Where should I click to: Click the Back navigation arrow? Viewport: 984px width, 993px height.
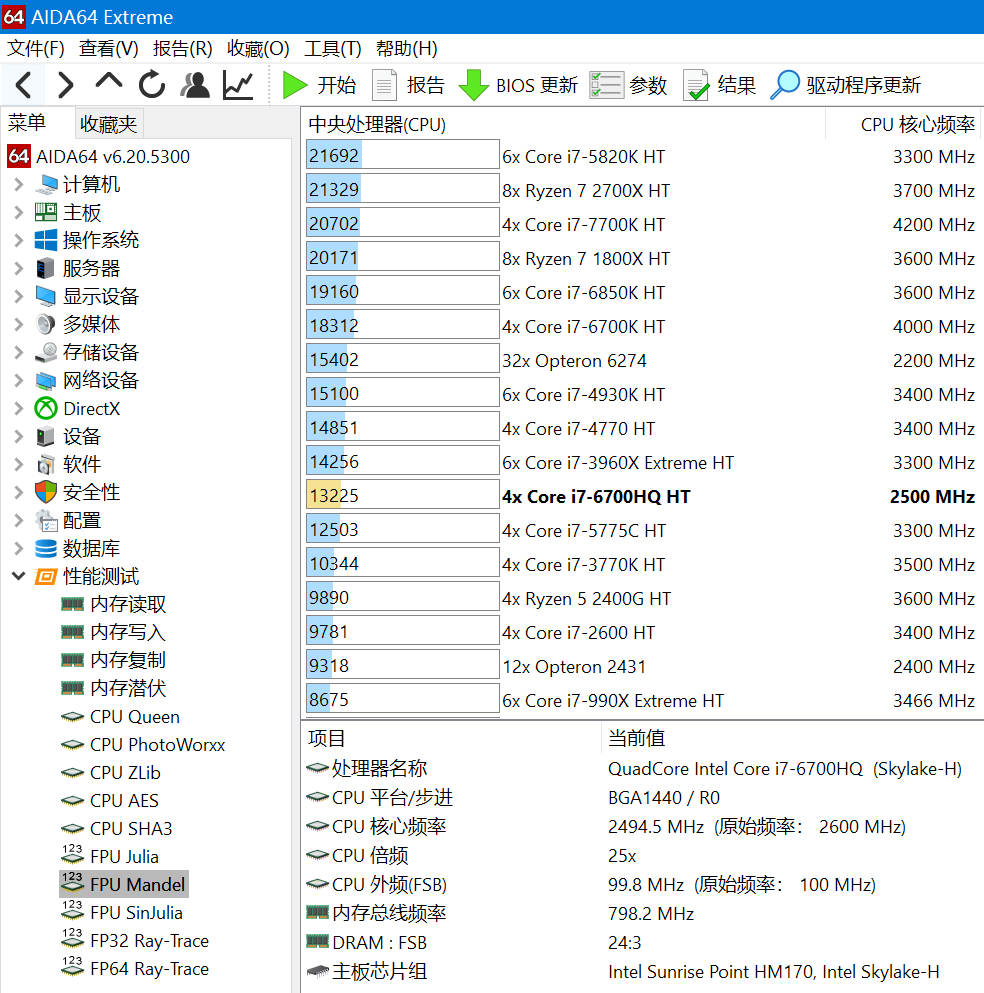pos(23,85)
